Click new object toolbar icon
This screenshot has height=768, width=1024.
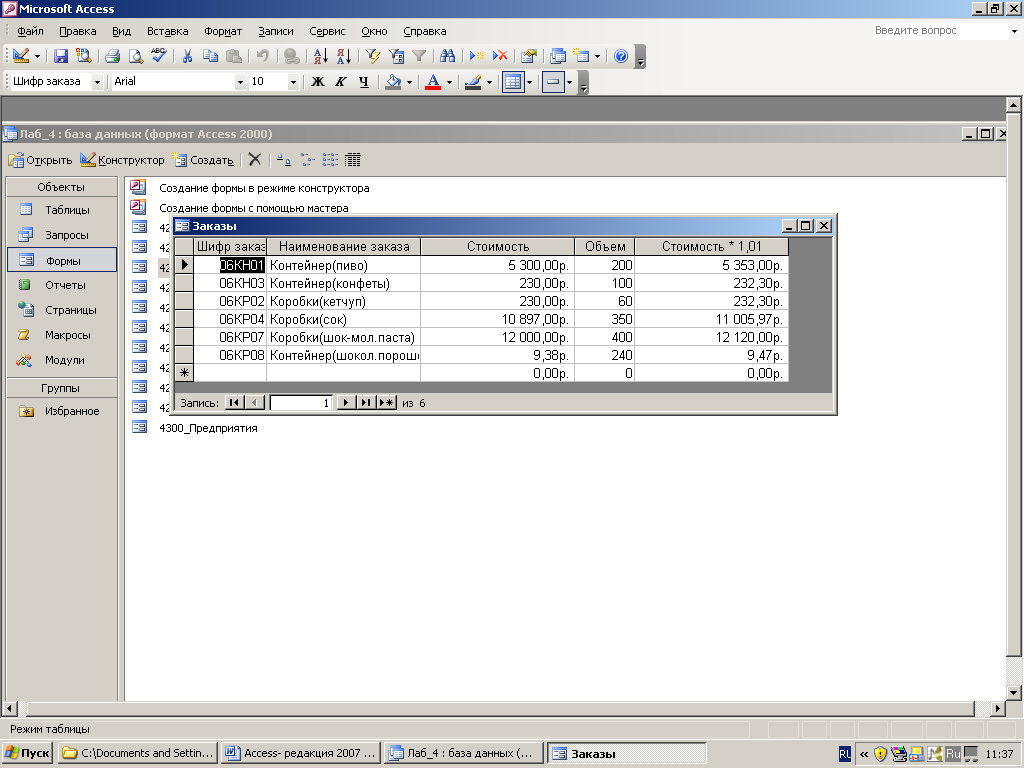[581, 56]
